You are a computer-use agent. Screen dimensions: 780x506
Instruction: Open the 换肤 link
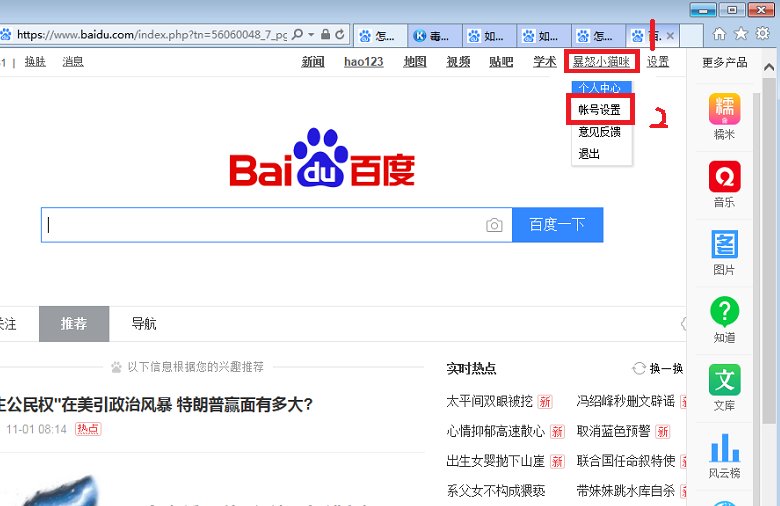pos(35,62)
